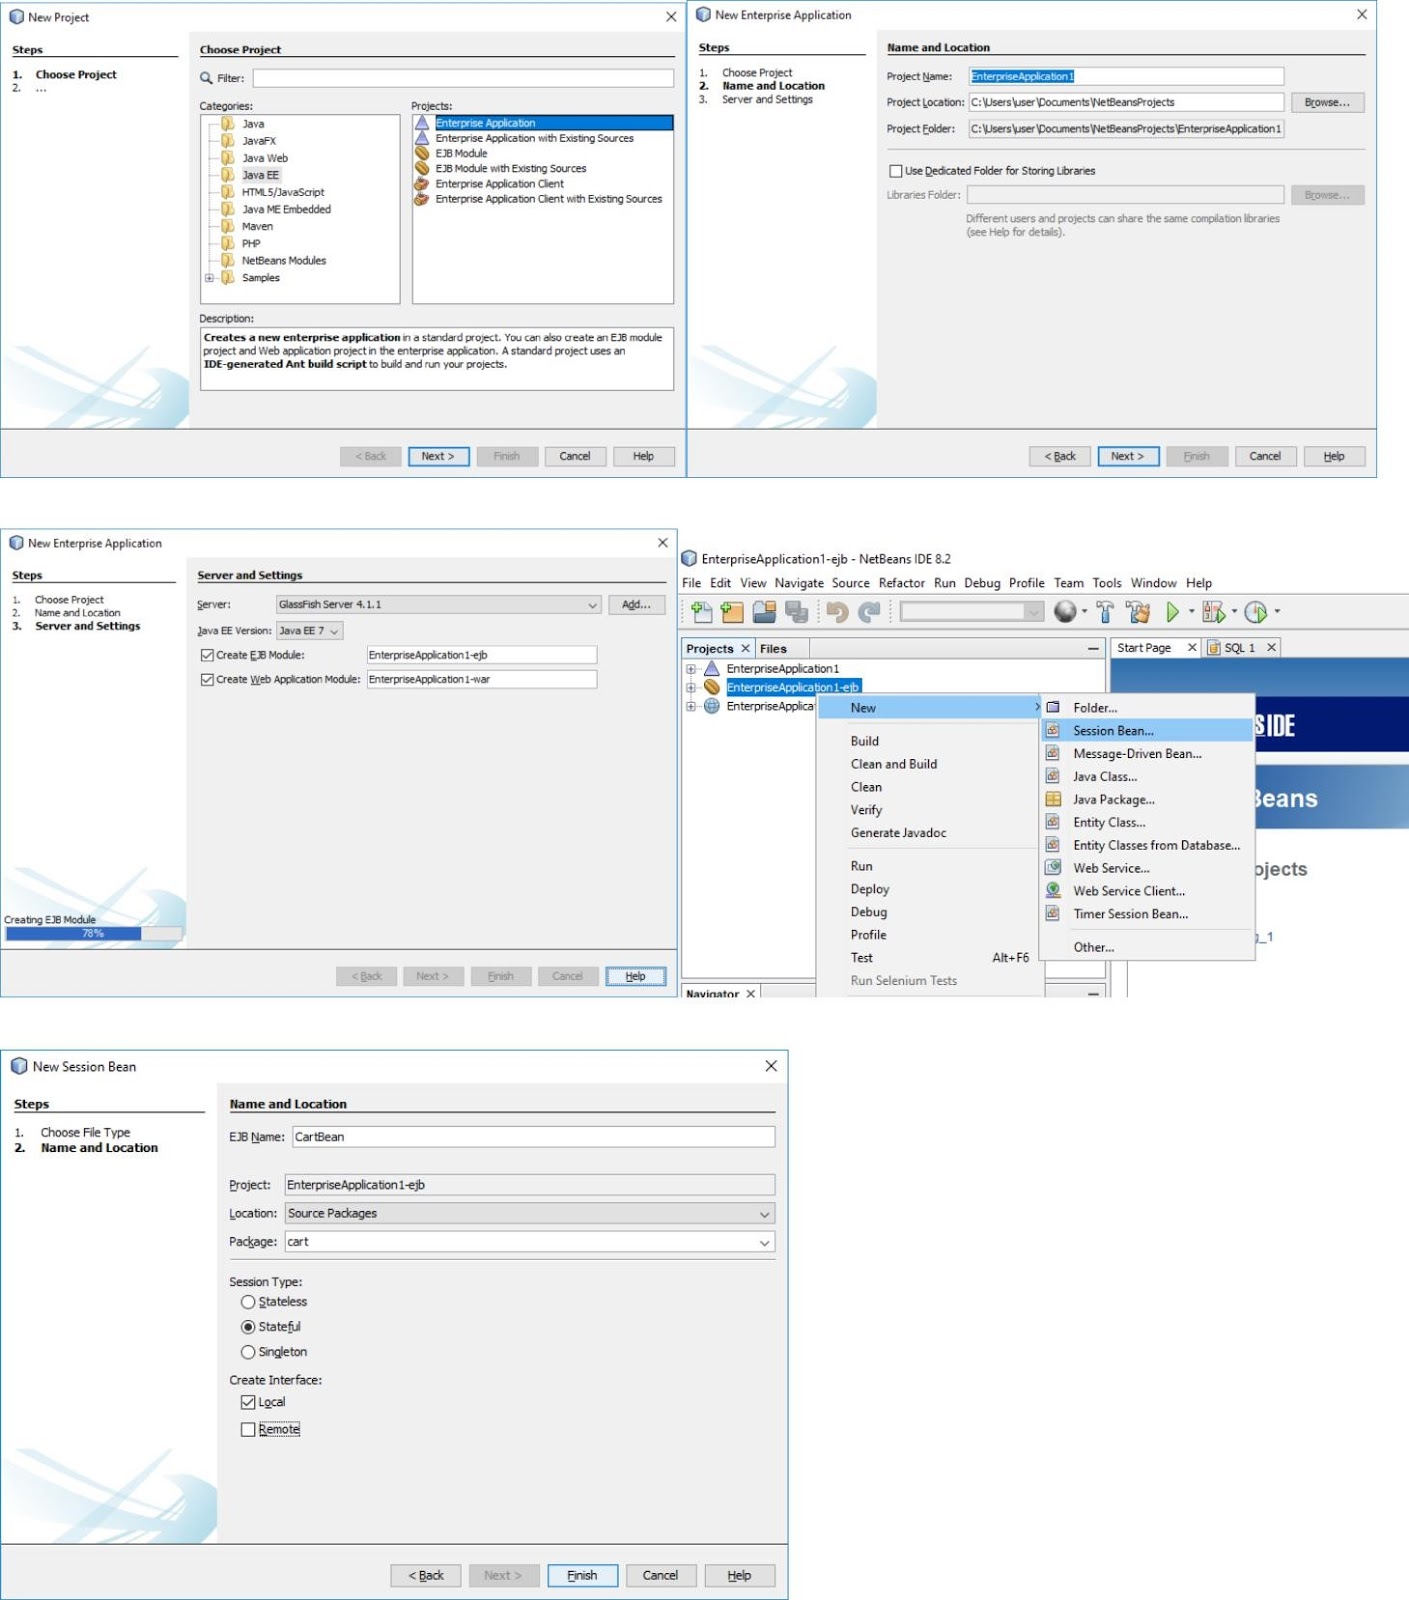Click the Build Project hammer icon
1409x1600 pixels.
coord(1105,612)
